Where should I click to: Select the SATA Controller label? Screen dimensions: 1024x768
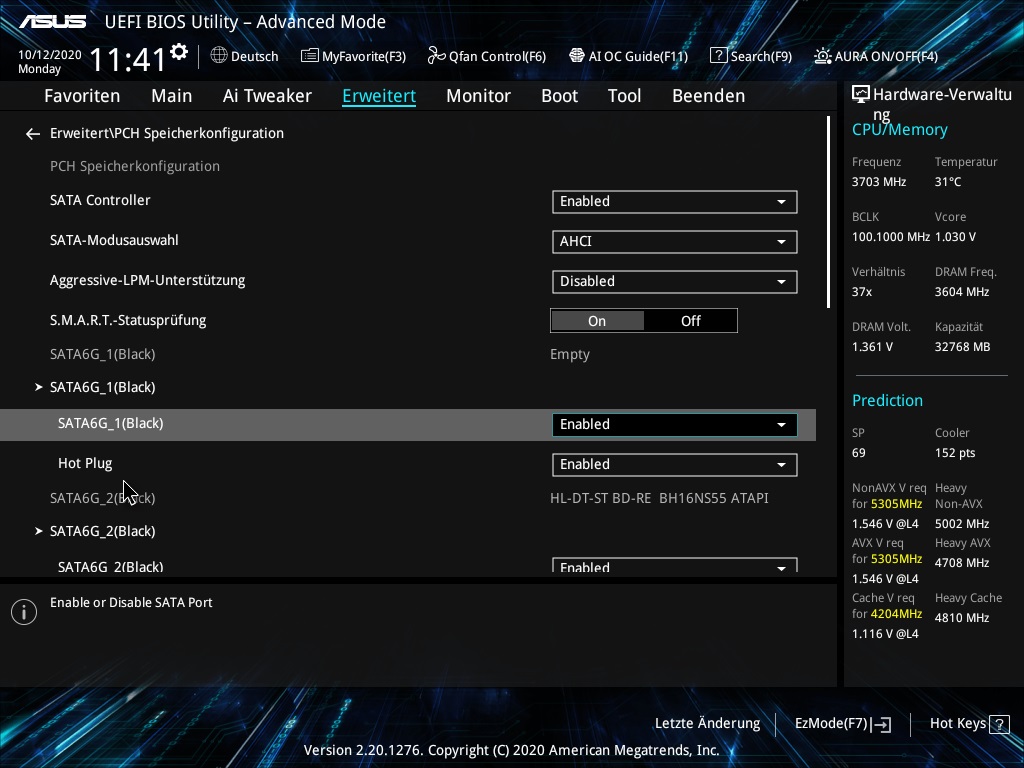(x=100, y=200)
